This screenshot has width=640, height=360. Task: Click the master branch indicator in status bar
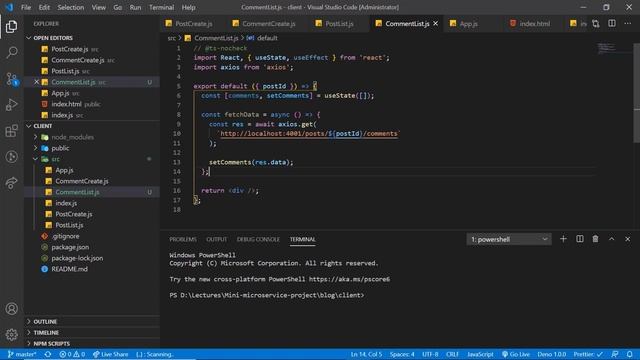22,354
